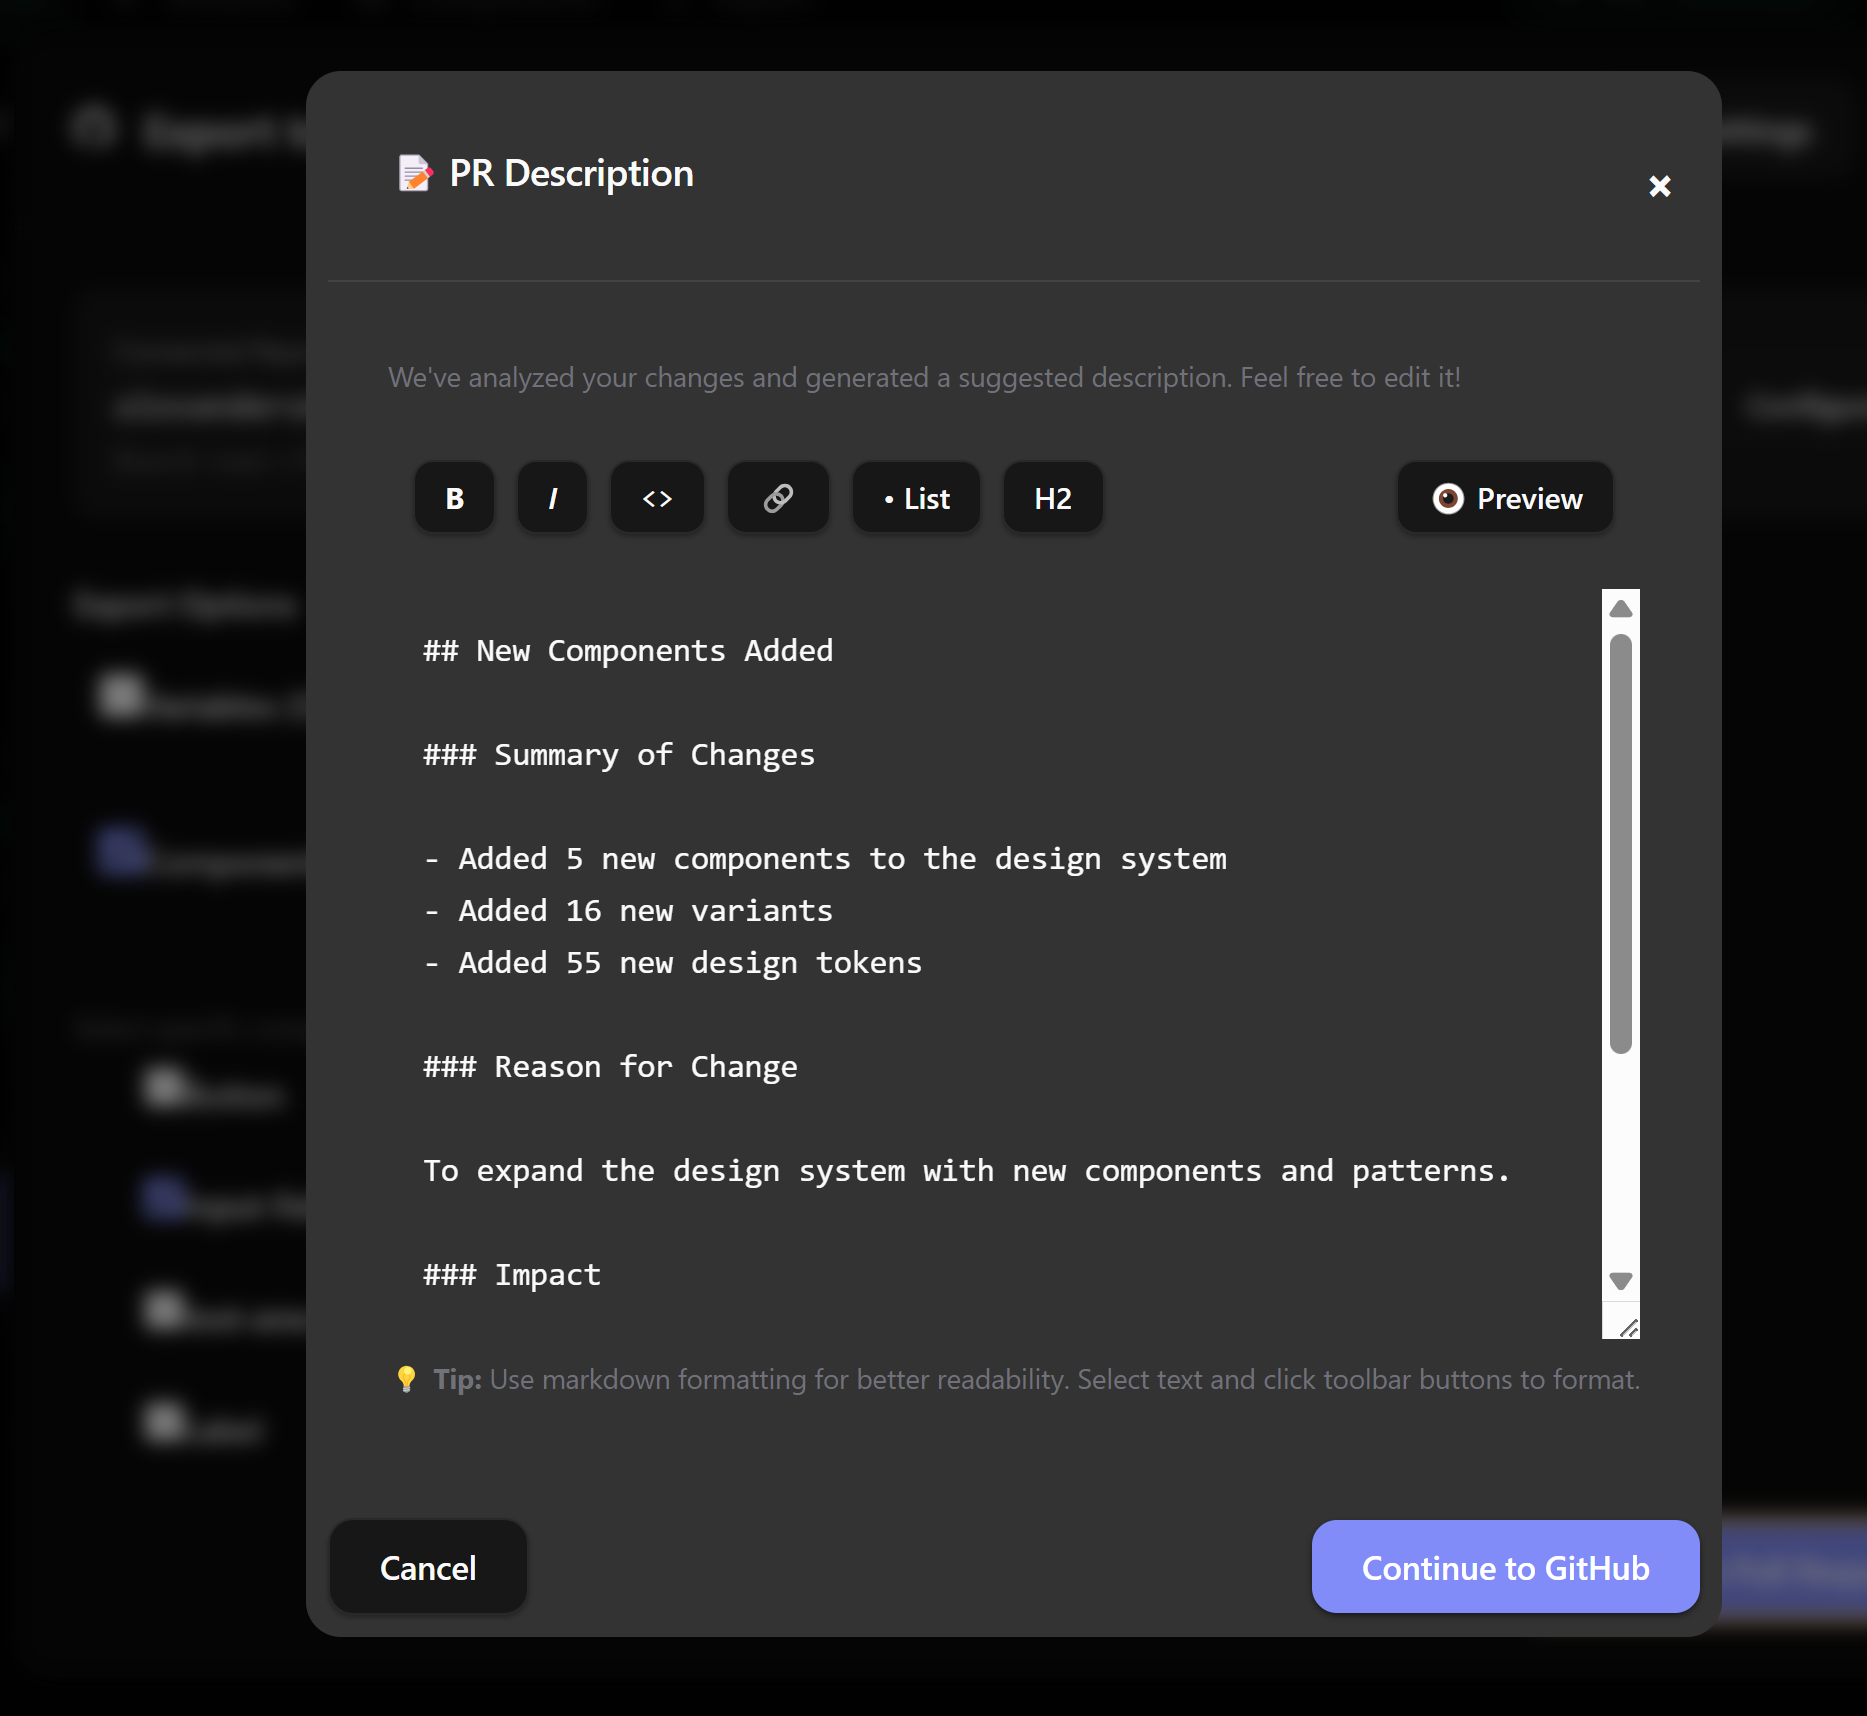Click the scrollbar up arrow in the editor

coord(1621,609)
